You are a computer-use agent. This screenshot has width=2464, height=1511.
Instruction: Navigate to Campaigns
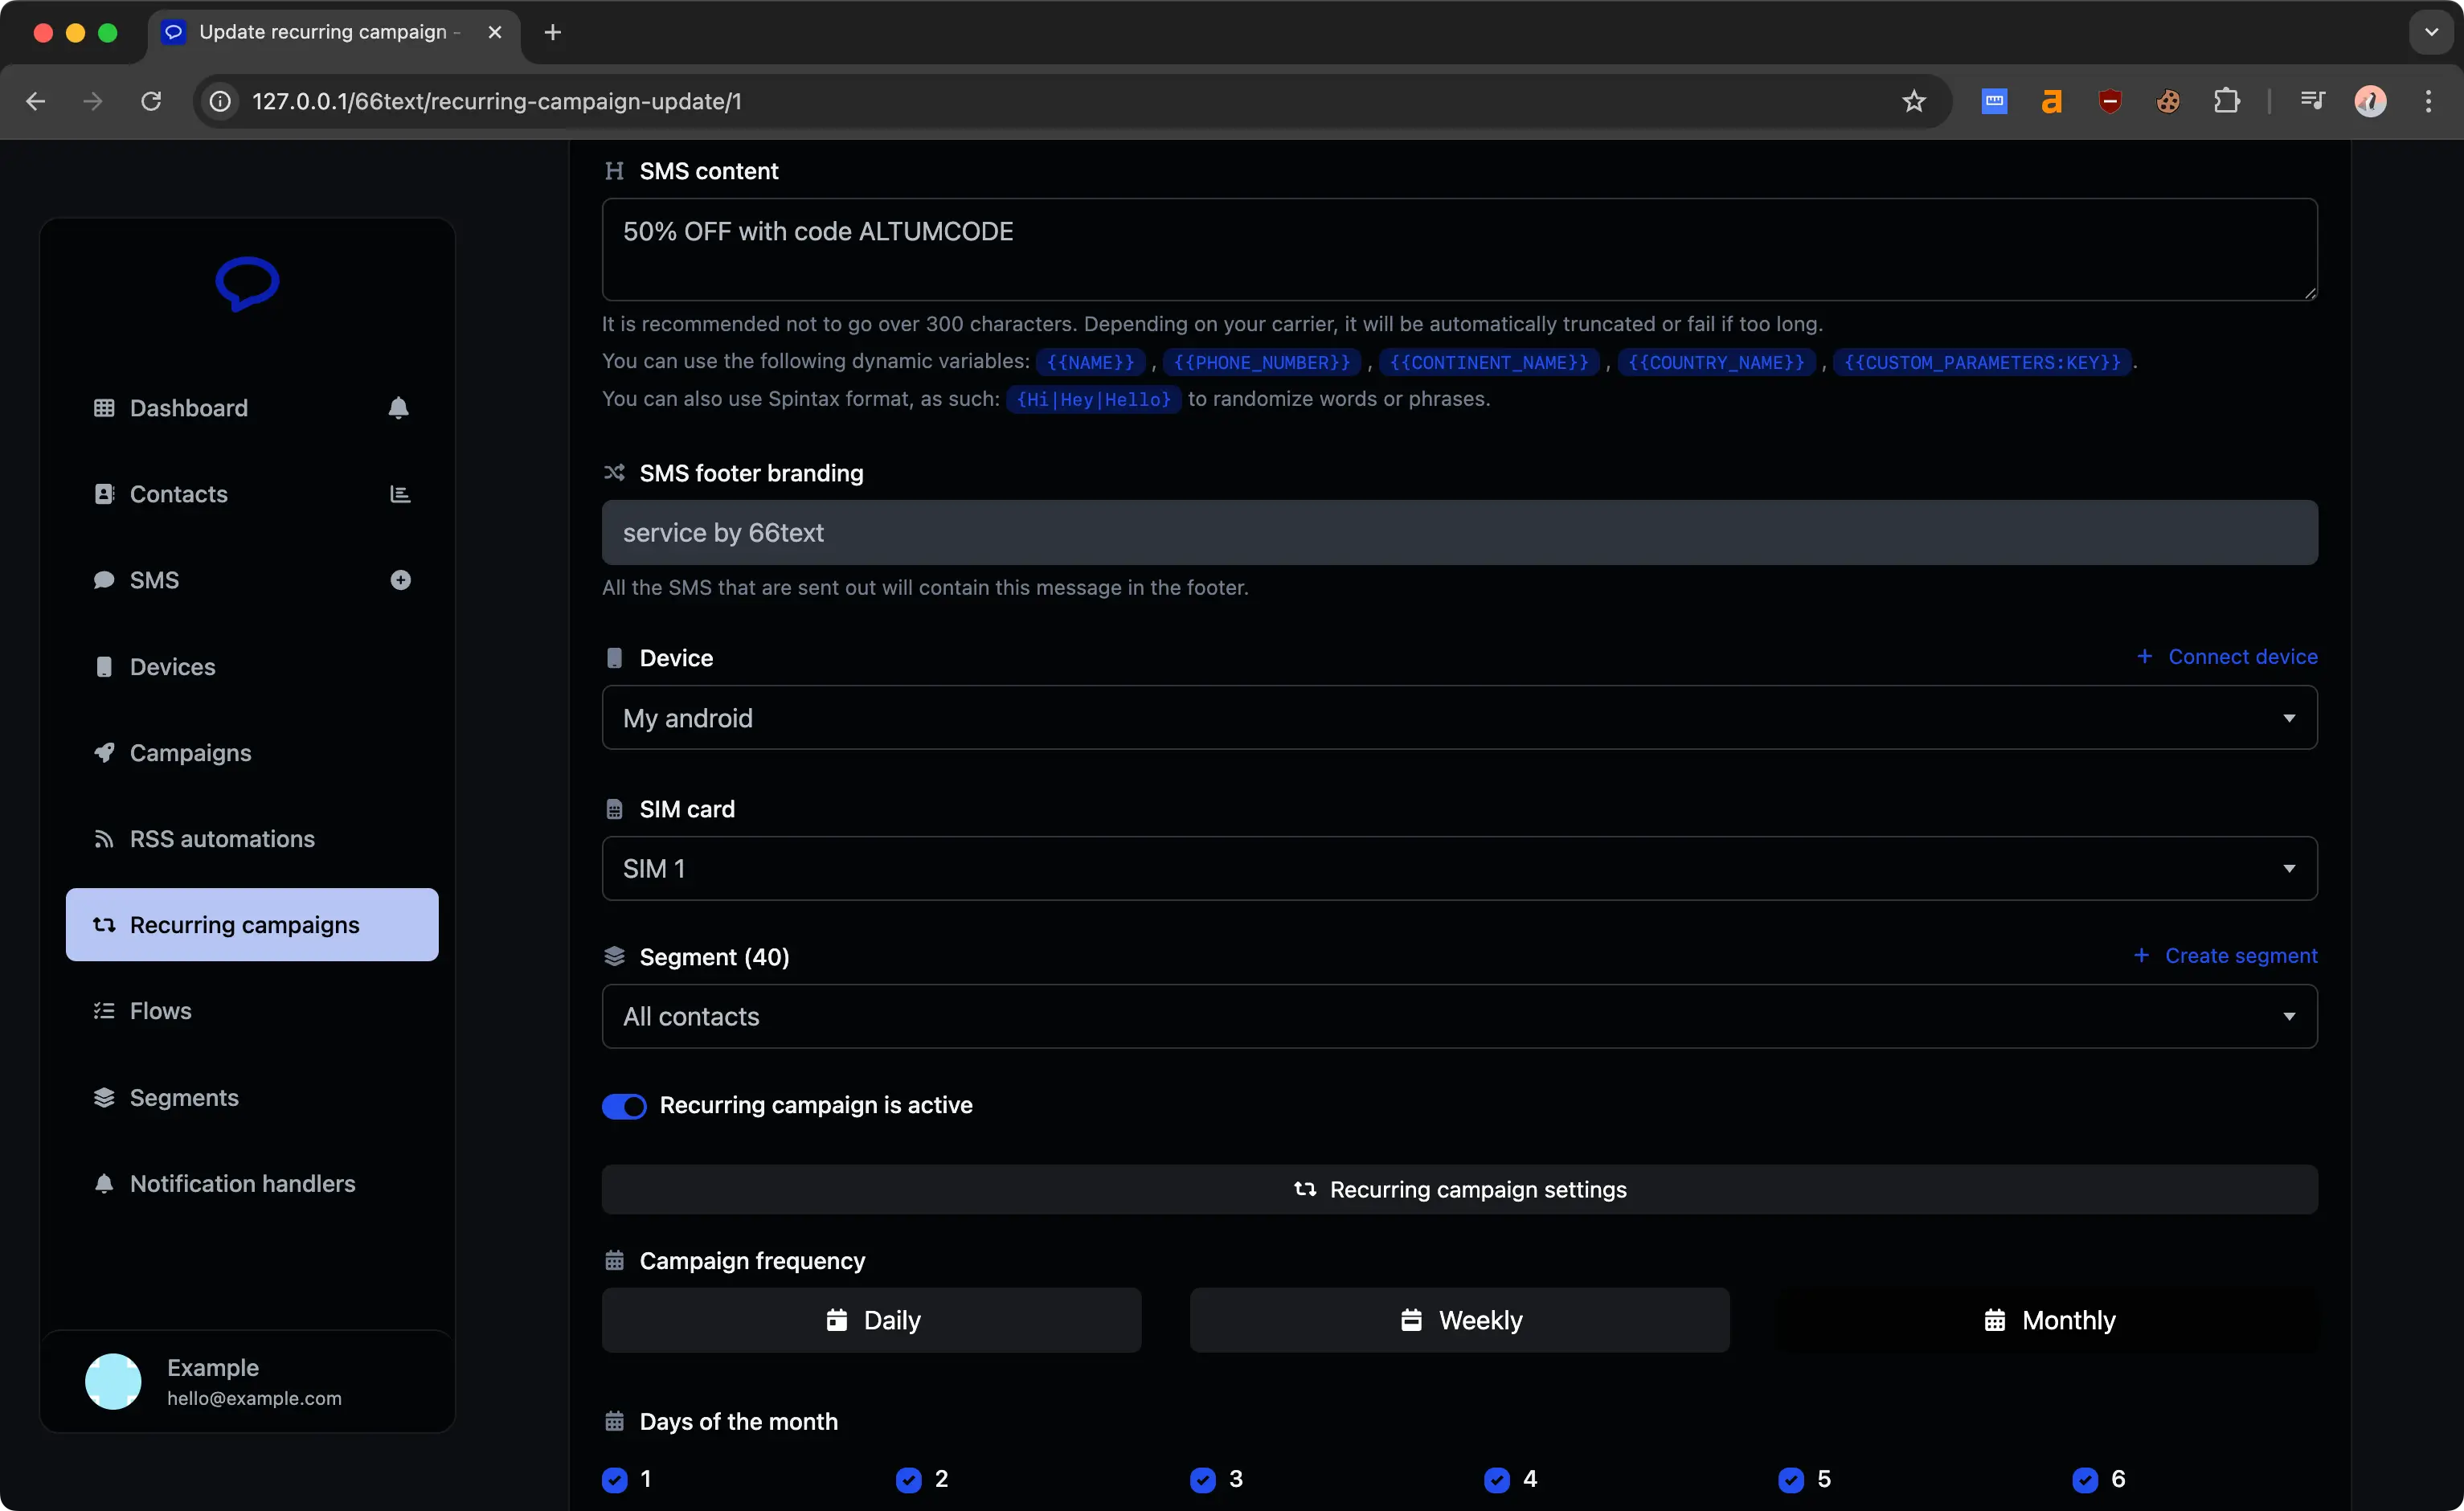190,752
